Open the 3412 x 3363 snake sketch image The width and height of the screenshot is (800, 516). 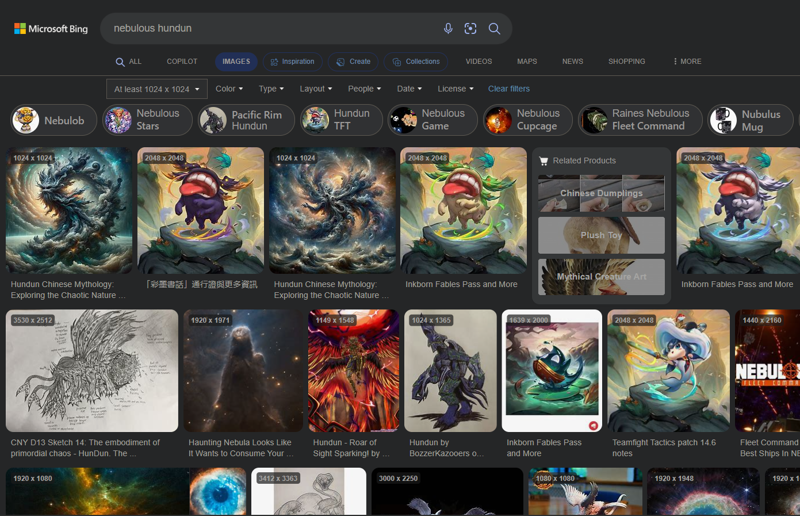[x=309, y=492]
